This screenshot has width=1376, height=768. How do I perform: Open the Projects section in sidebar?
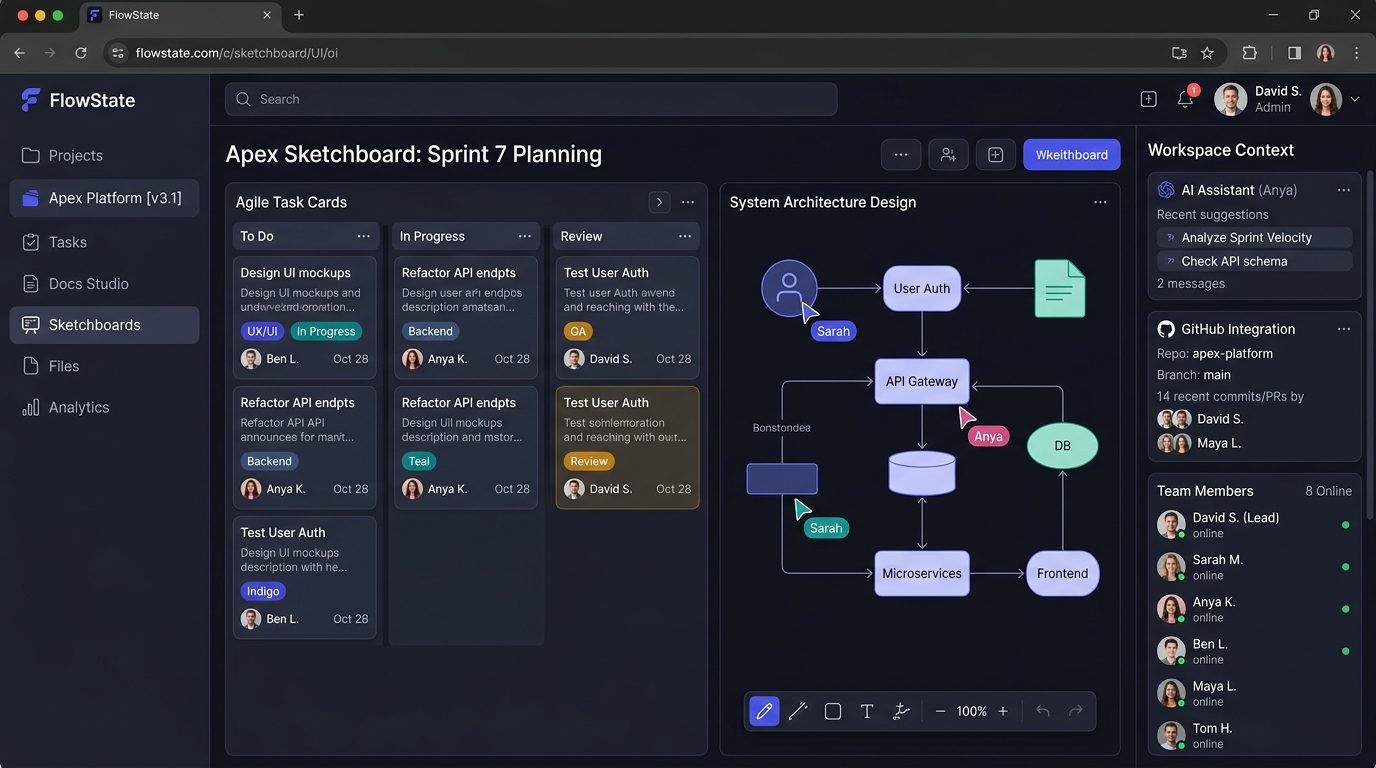105,155
